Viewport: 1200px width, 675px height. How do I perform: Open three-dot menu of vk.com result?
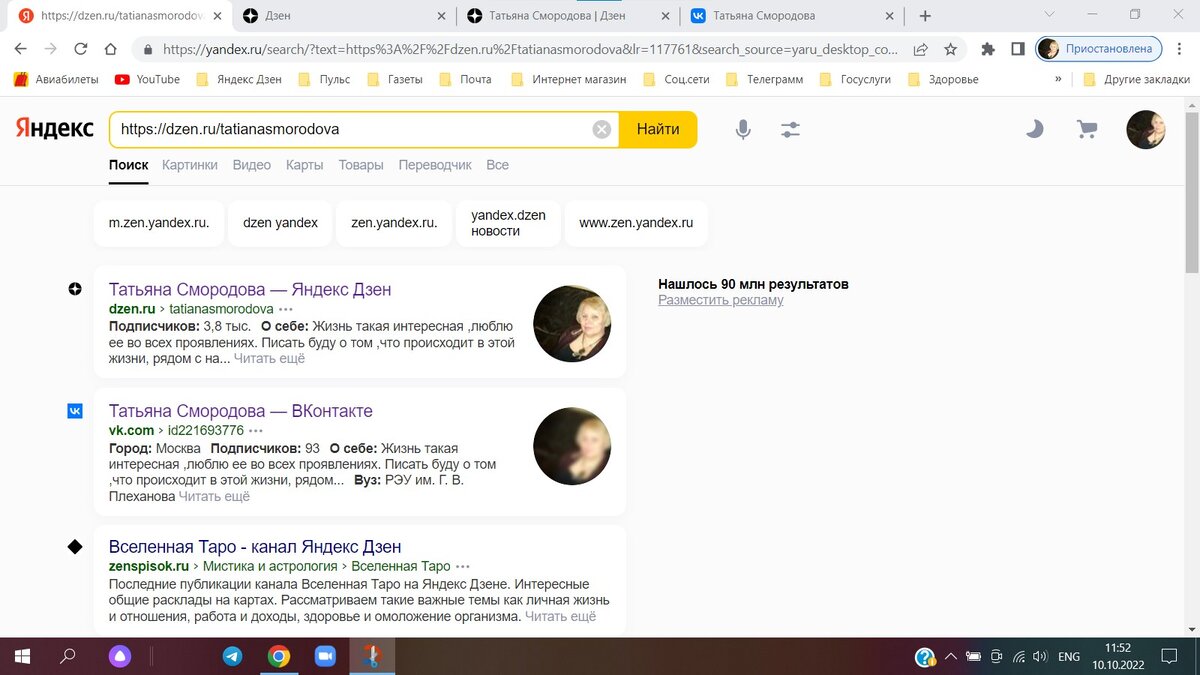(x=257, y=431)
